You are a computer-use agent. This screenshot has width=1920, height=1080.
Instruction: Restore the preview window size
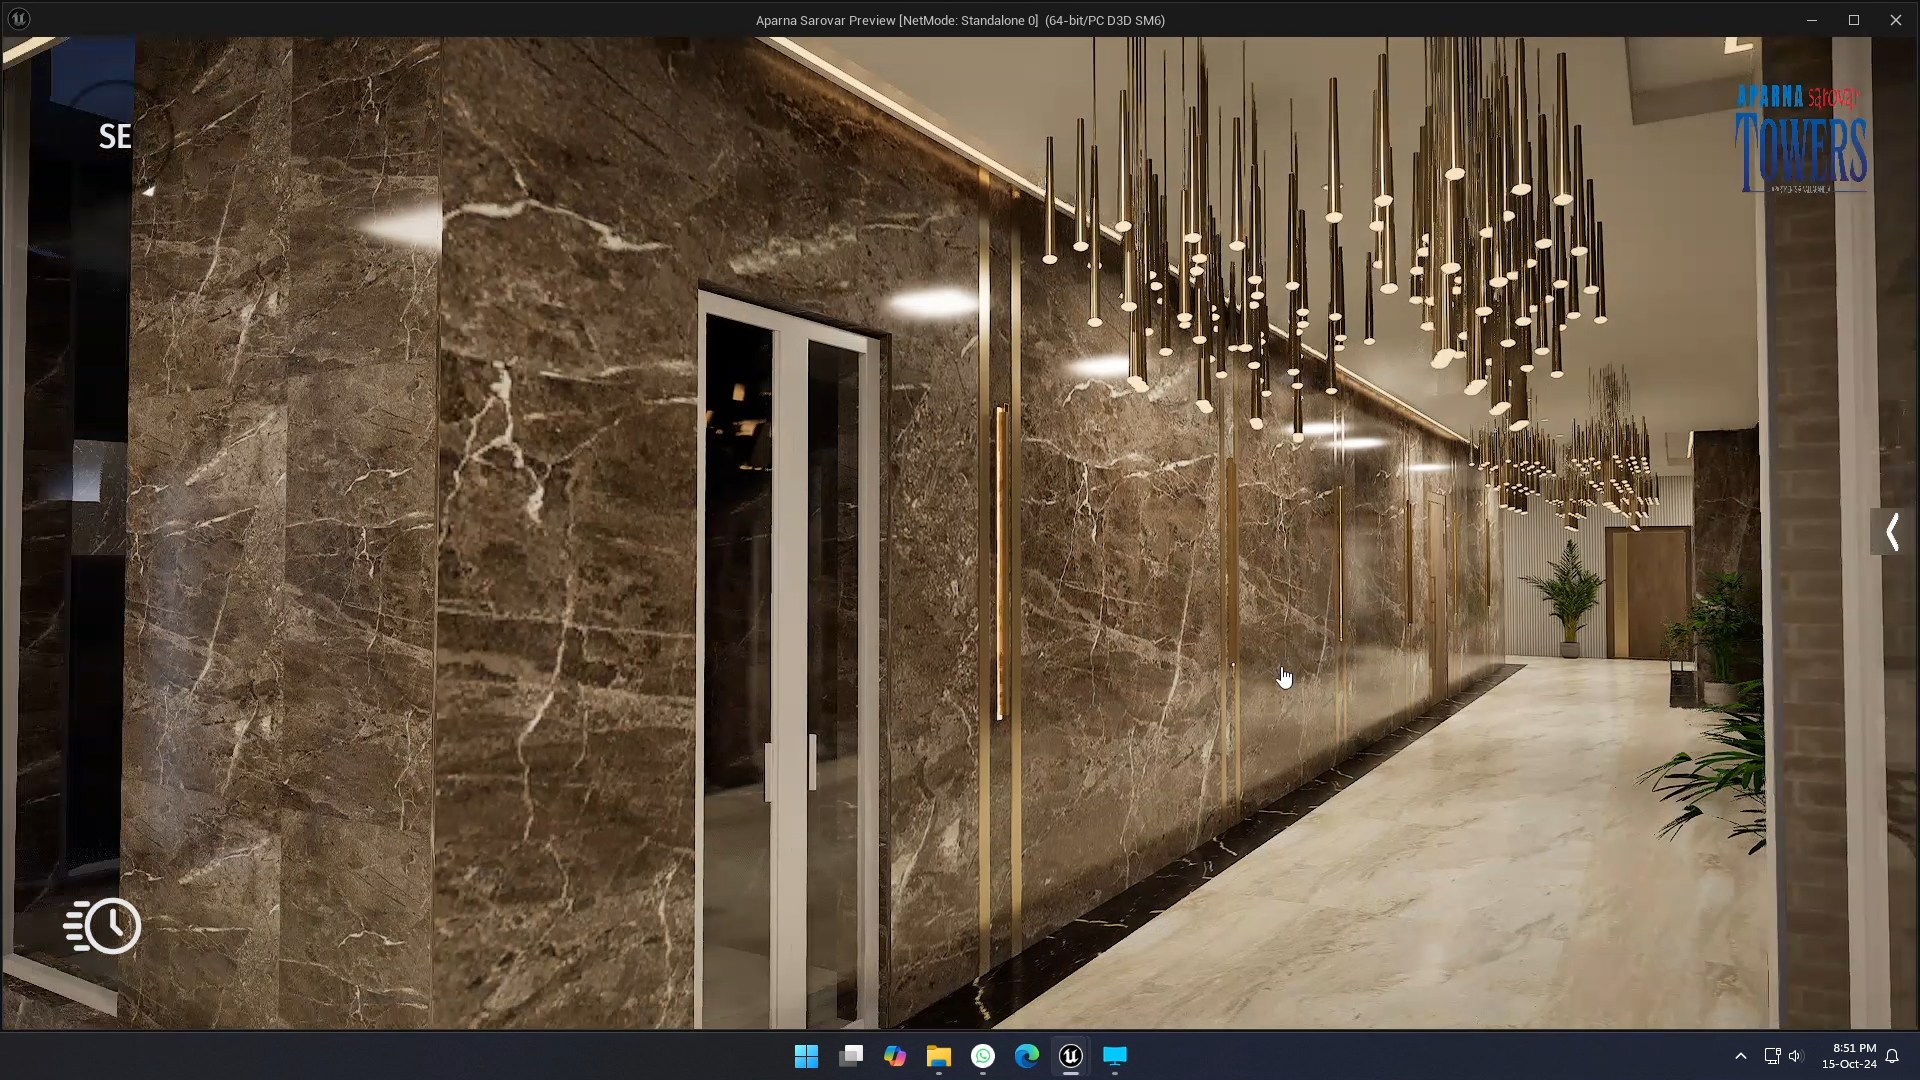1854,19
